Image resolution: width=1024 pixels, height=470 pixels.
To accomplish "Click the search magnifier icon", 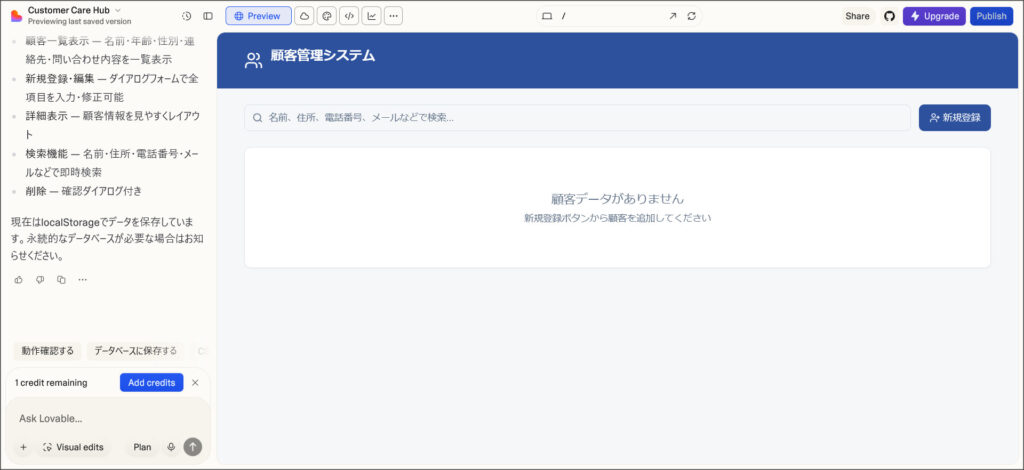I will [257, 118].
